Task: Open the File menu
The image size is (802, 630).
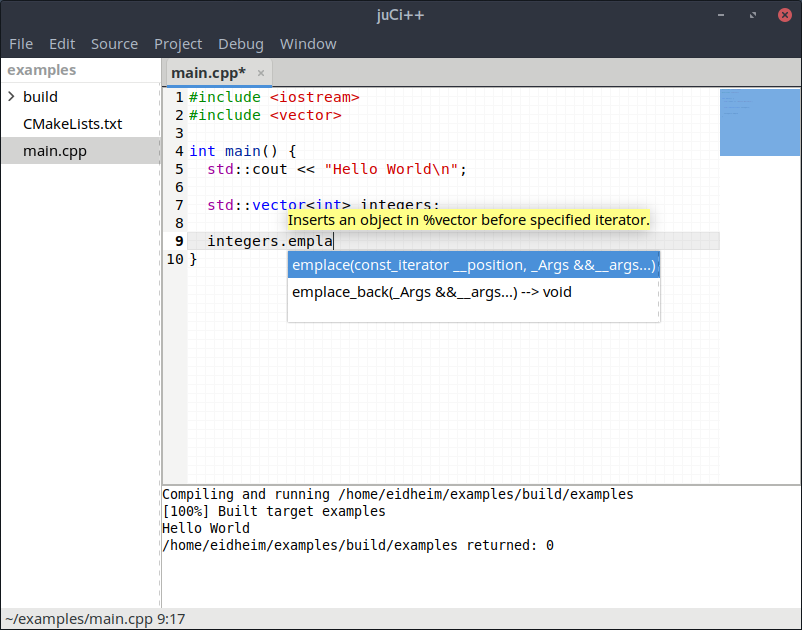Action: [21, 44]
